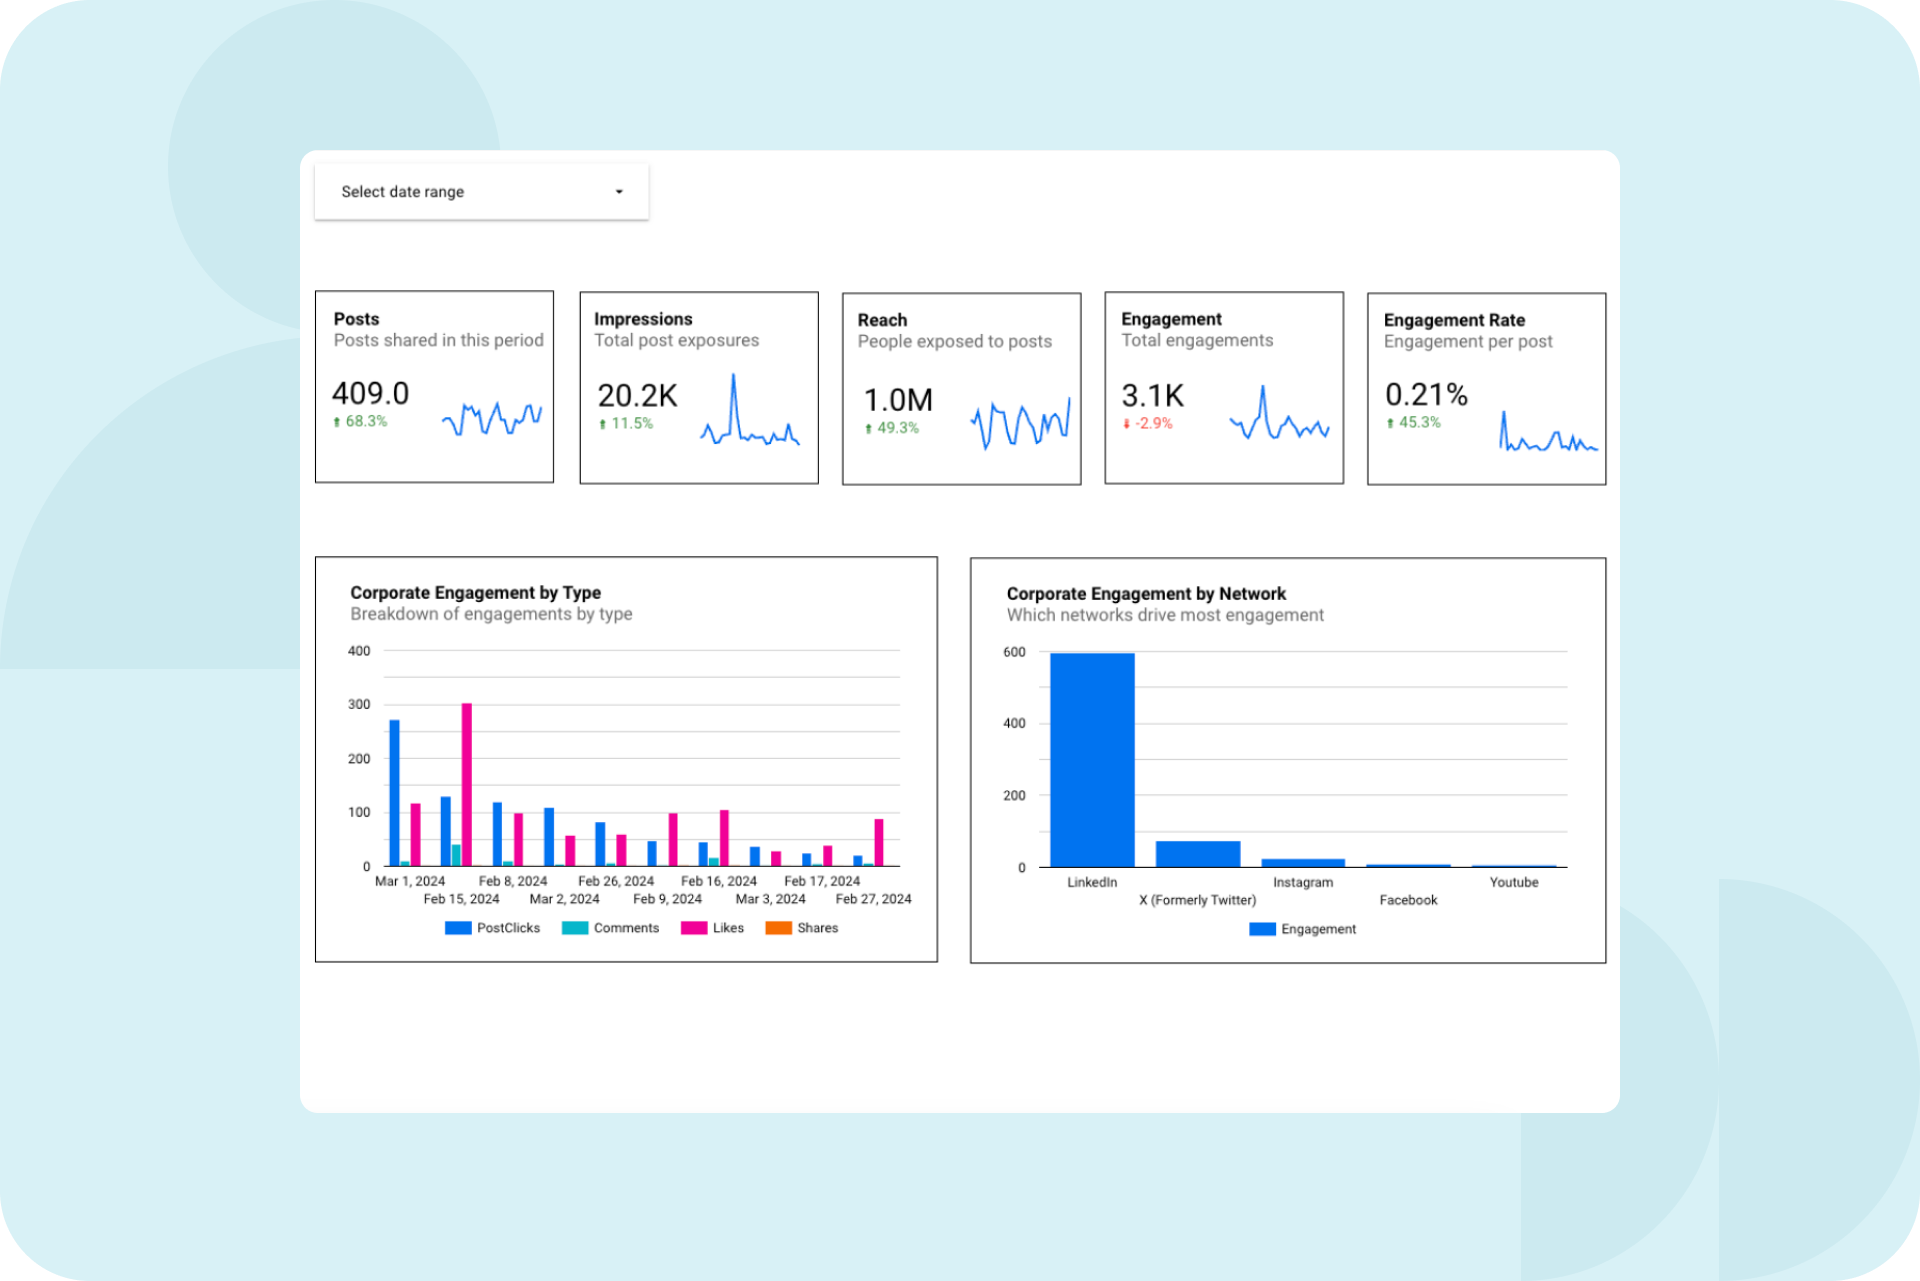Click the Engagement legend item in network chart
Viewport: 1920px width, 1281px height.
tap(1303, 929)
